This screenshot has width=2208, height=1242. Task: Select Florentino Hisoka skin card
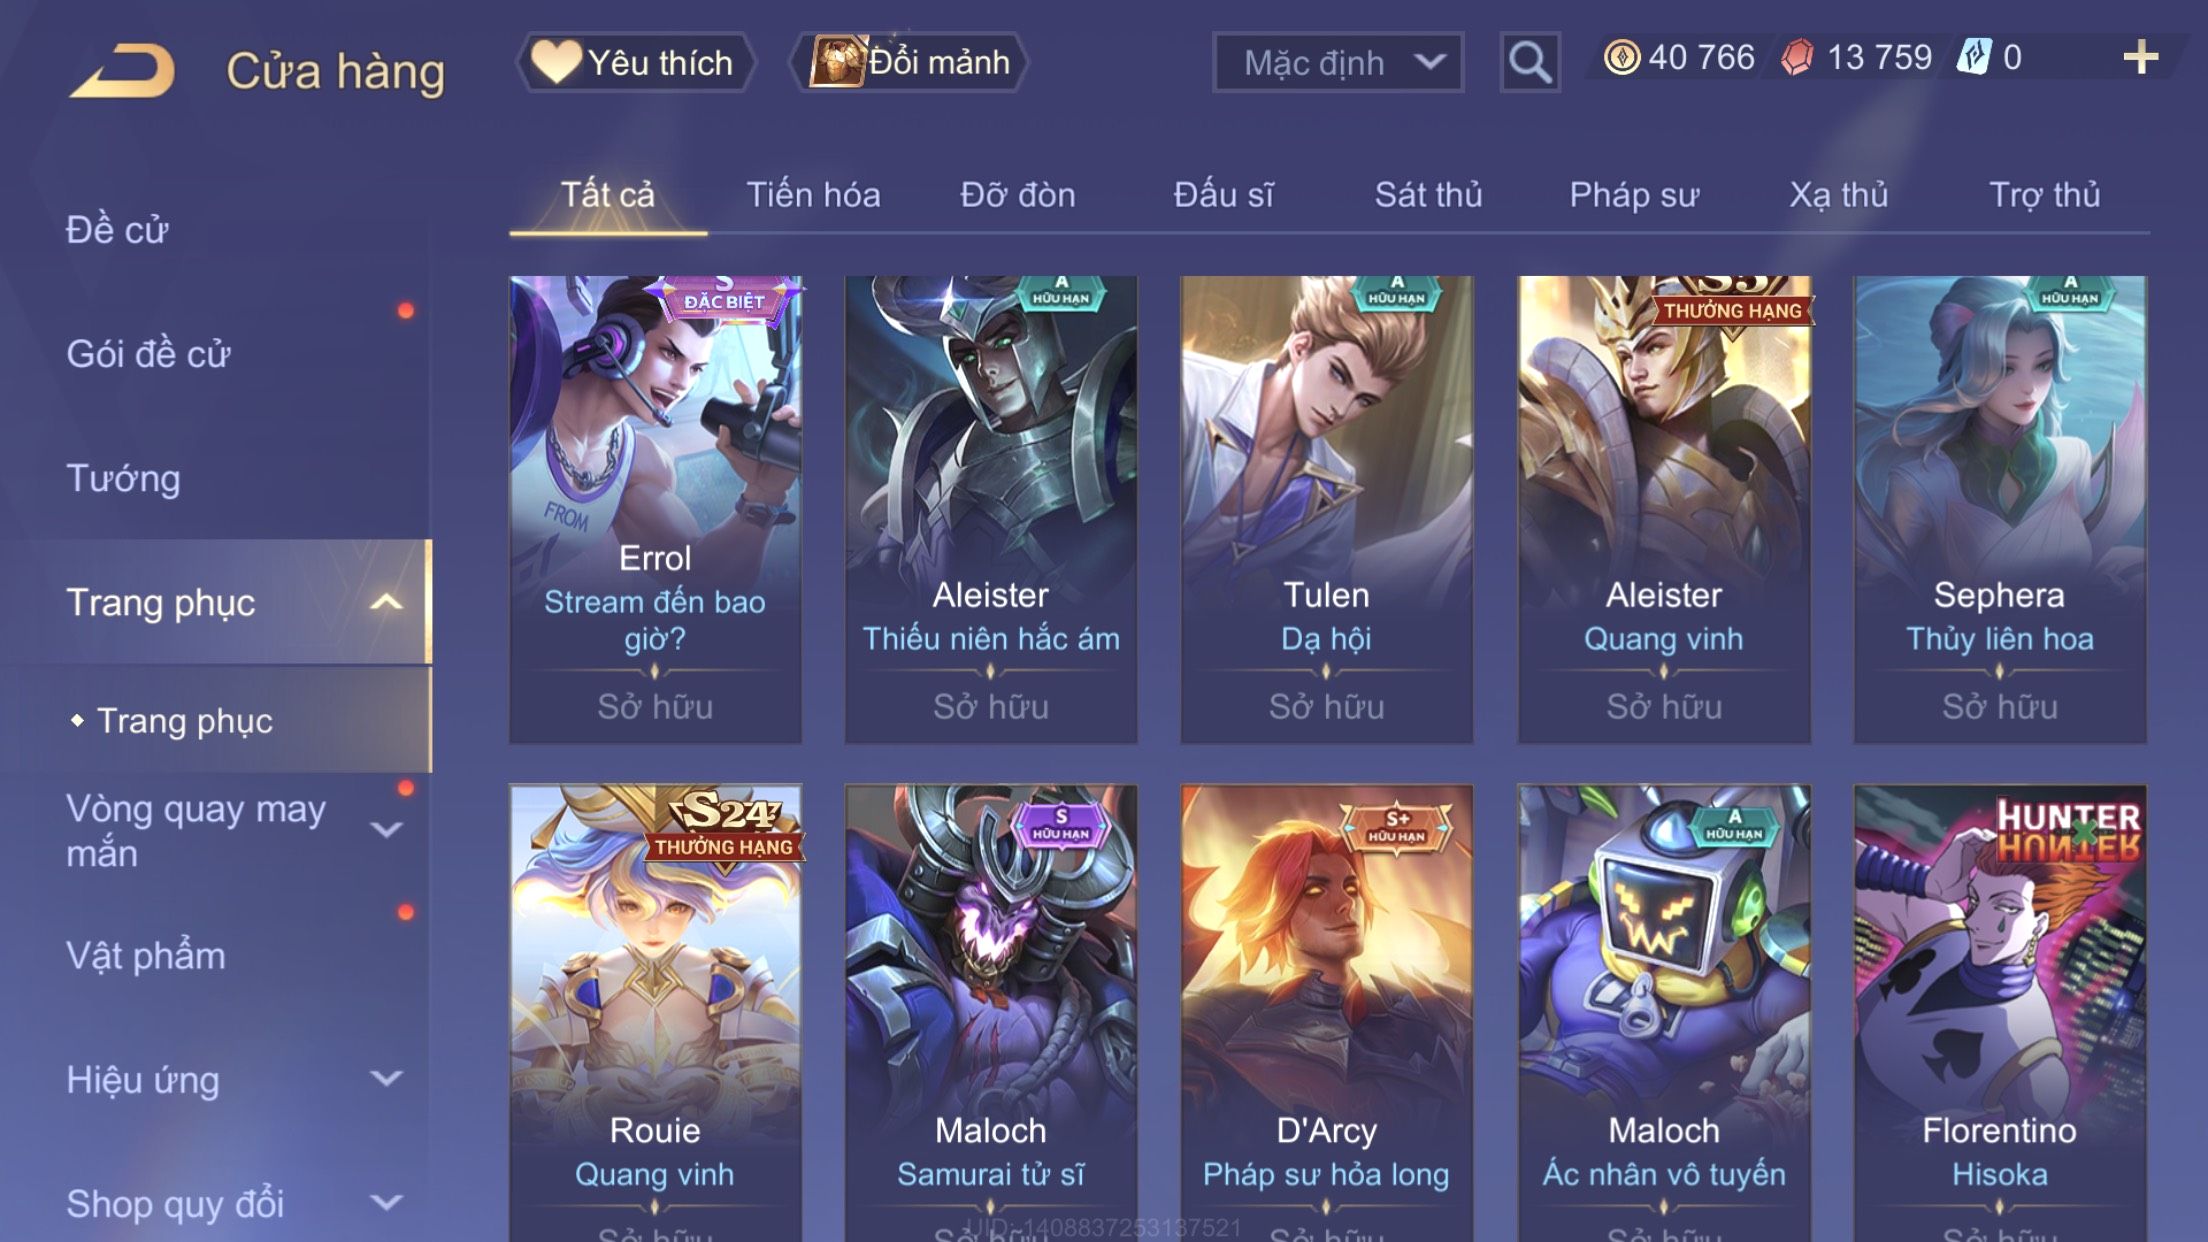pos(1999,1013)
